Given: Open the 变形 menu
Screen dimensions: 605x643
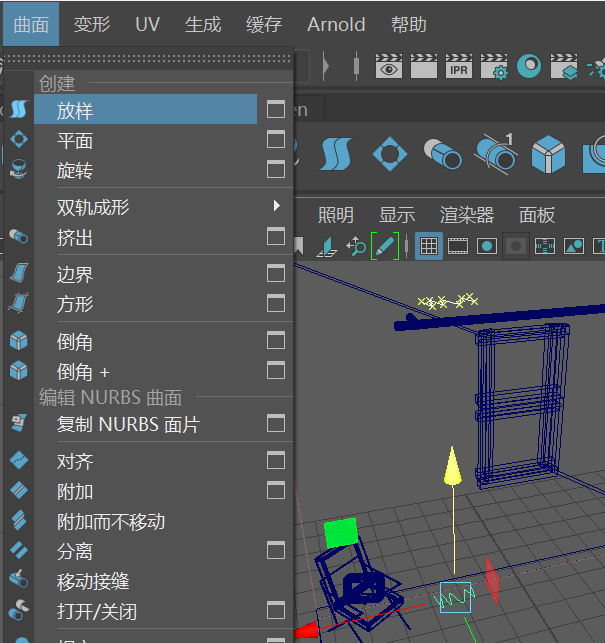Looking at the screenshot, I should click(x=92, y=24).
